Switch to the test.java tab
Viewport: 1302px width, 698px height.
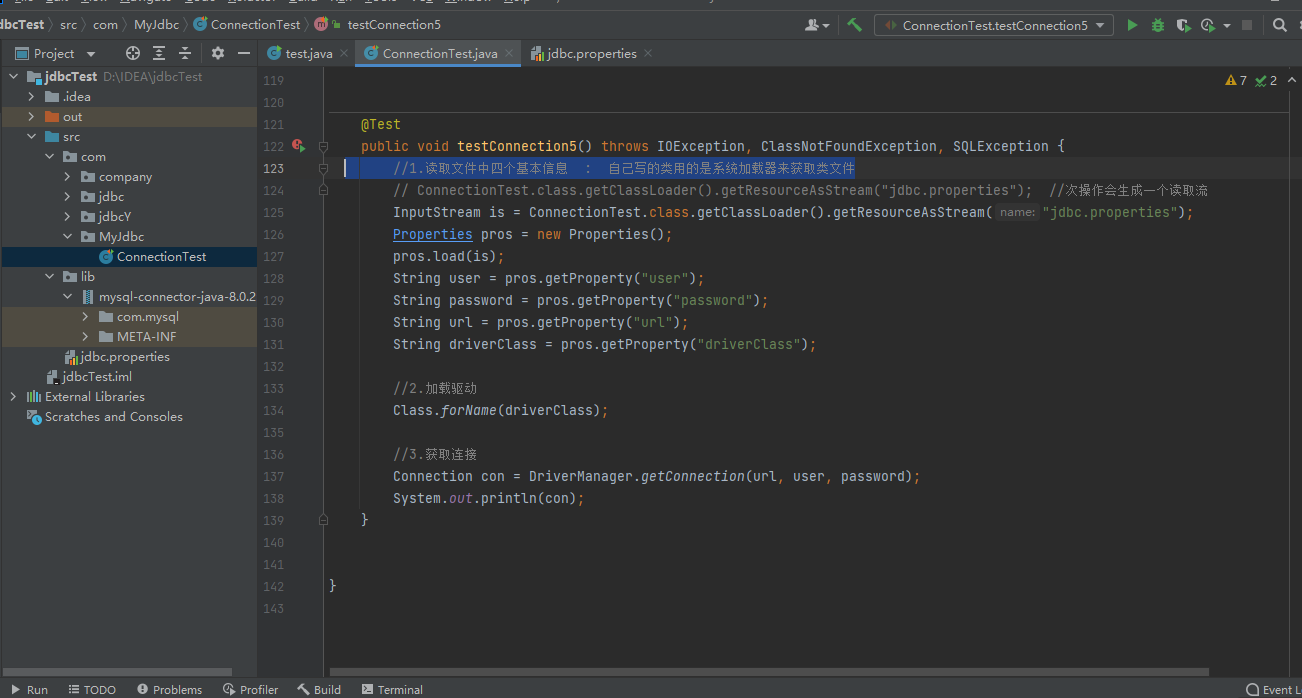pyautogui.click(x=308, y=54)
